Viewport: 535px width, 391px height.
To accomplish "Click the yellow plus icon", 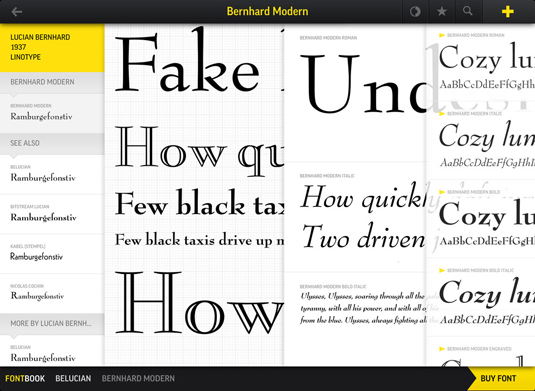I will pyautogui.click(x=508, y=12).
